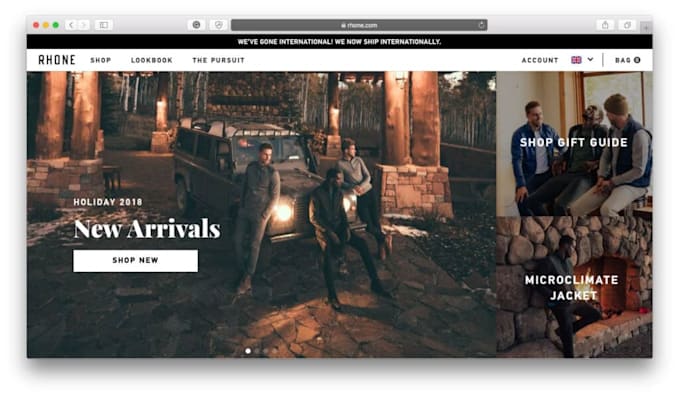Open a new tab with plus button

coord(646,27)
